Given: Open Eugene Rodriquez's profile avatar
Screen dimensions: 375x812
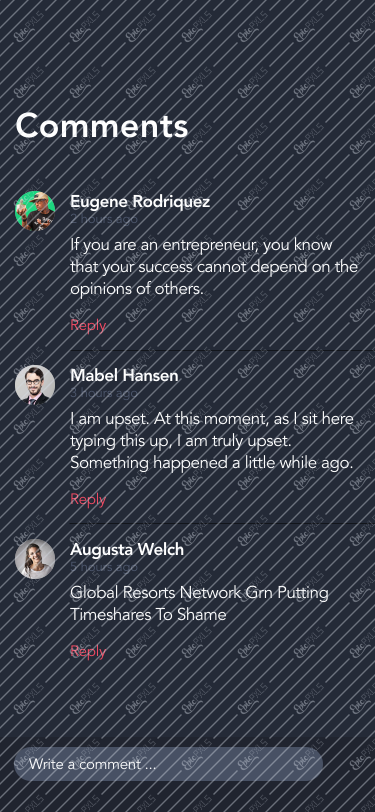Looking at the screenshot, I should [x=35, y=211].
